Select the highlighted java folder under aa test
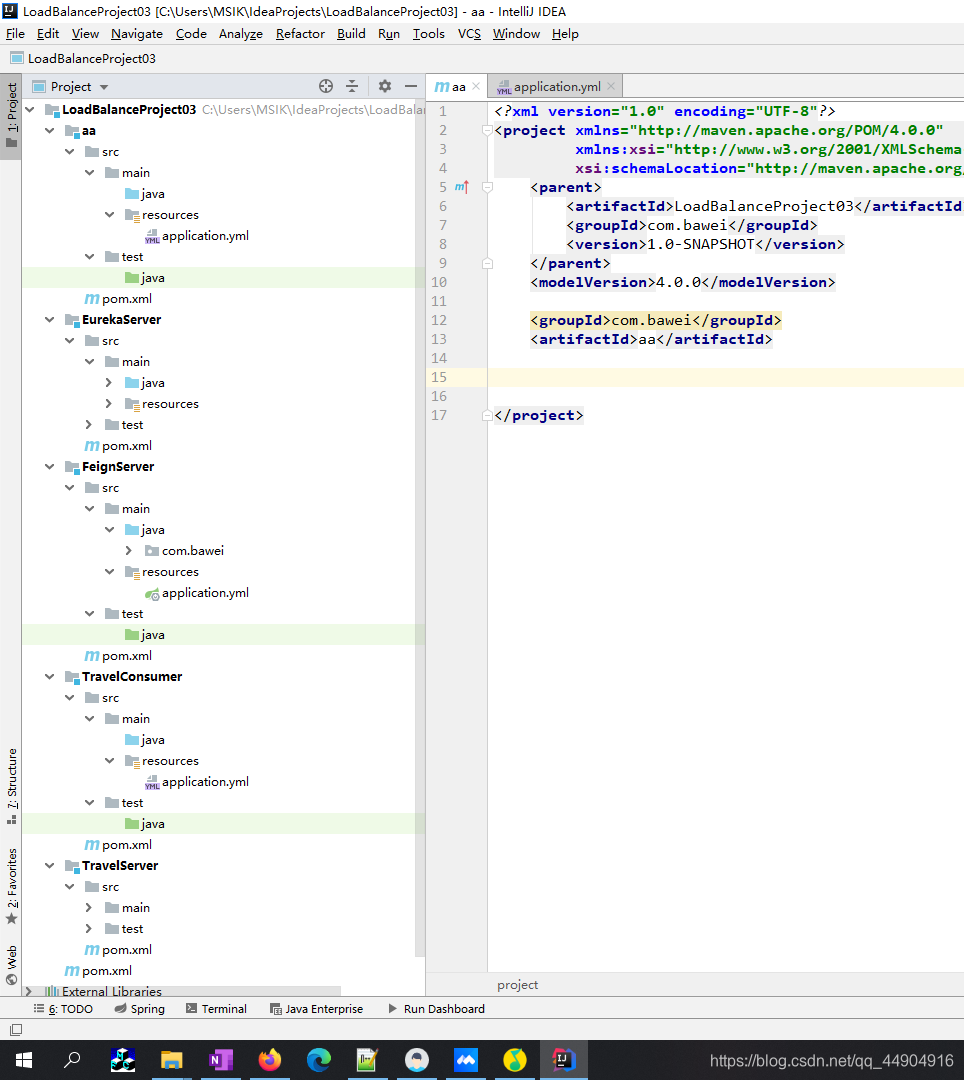Screen dimensions: 964x1080 pos(223,278)
